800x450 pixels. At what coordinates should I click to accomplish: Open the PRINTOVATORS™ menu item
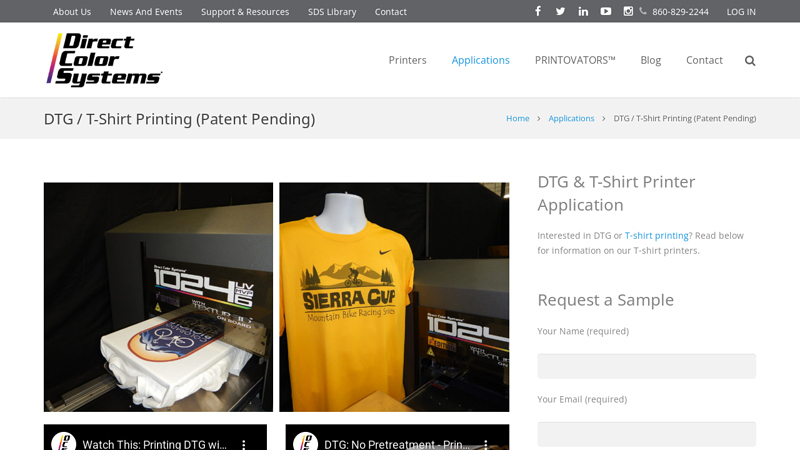(x=575, y=60)
